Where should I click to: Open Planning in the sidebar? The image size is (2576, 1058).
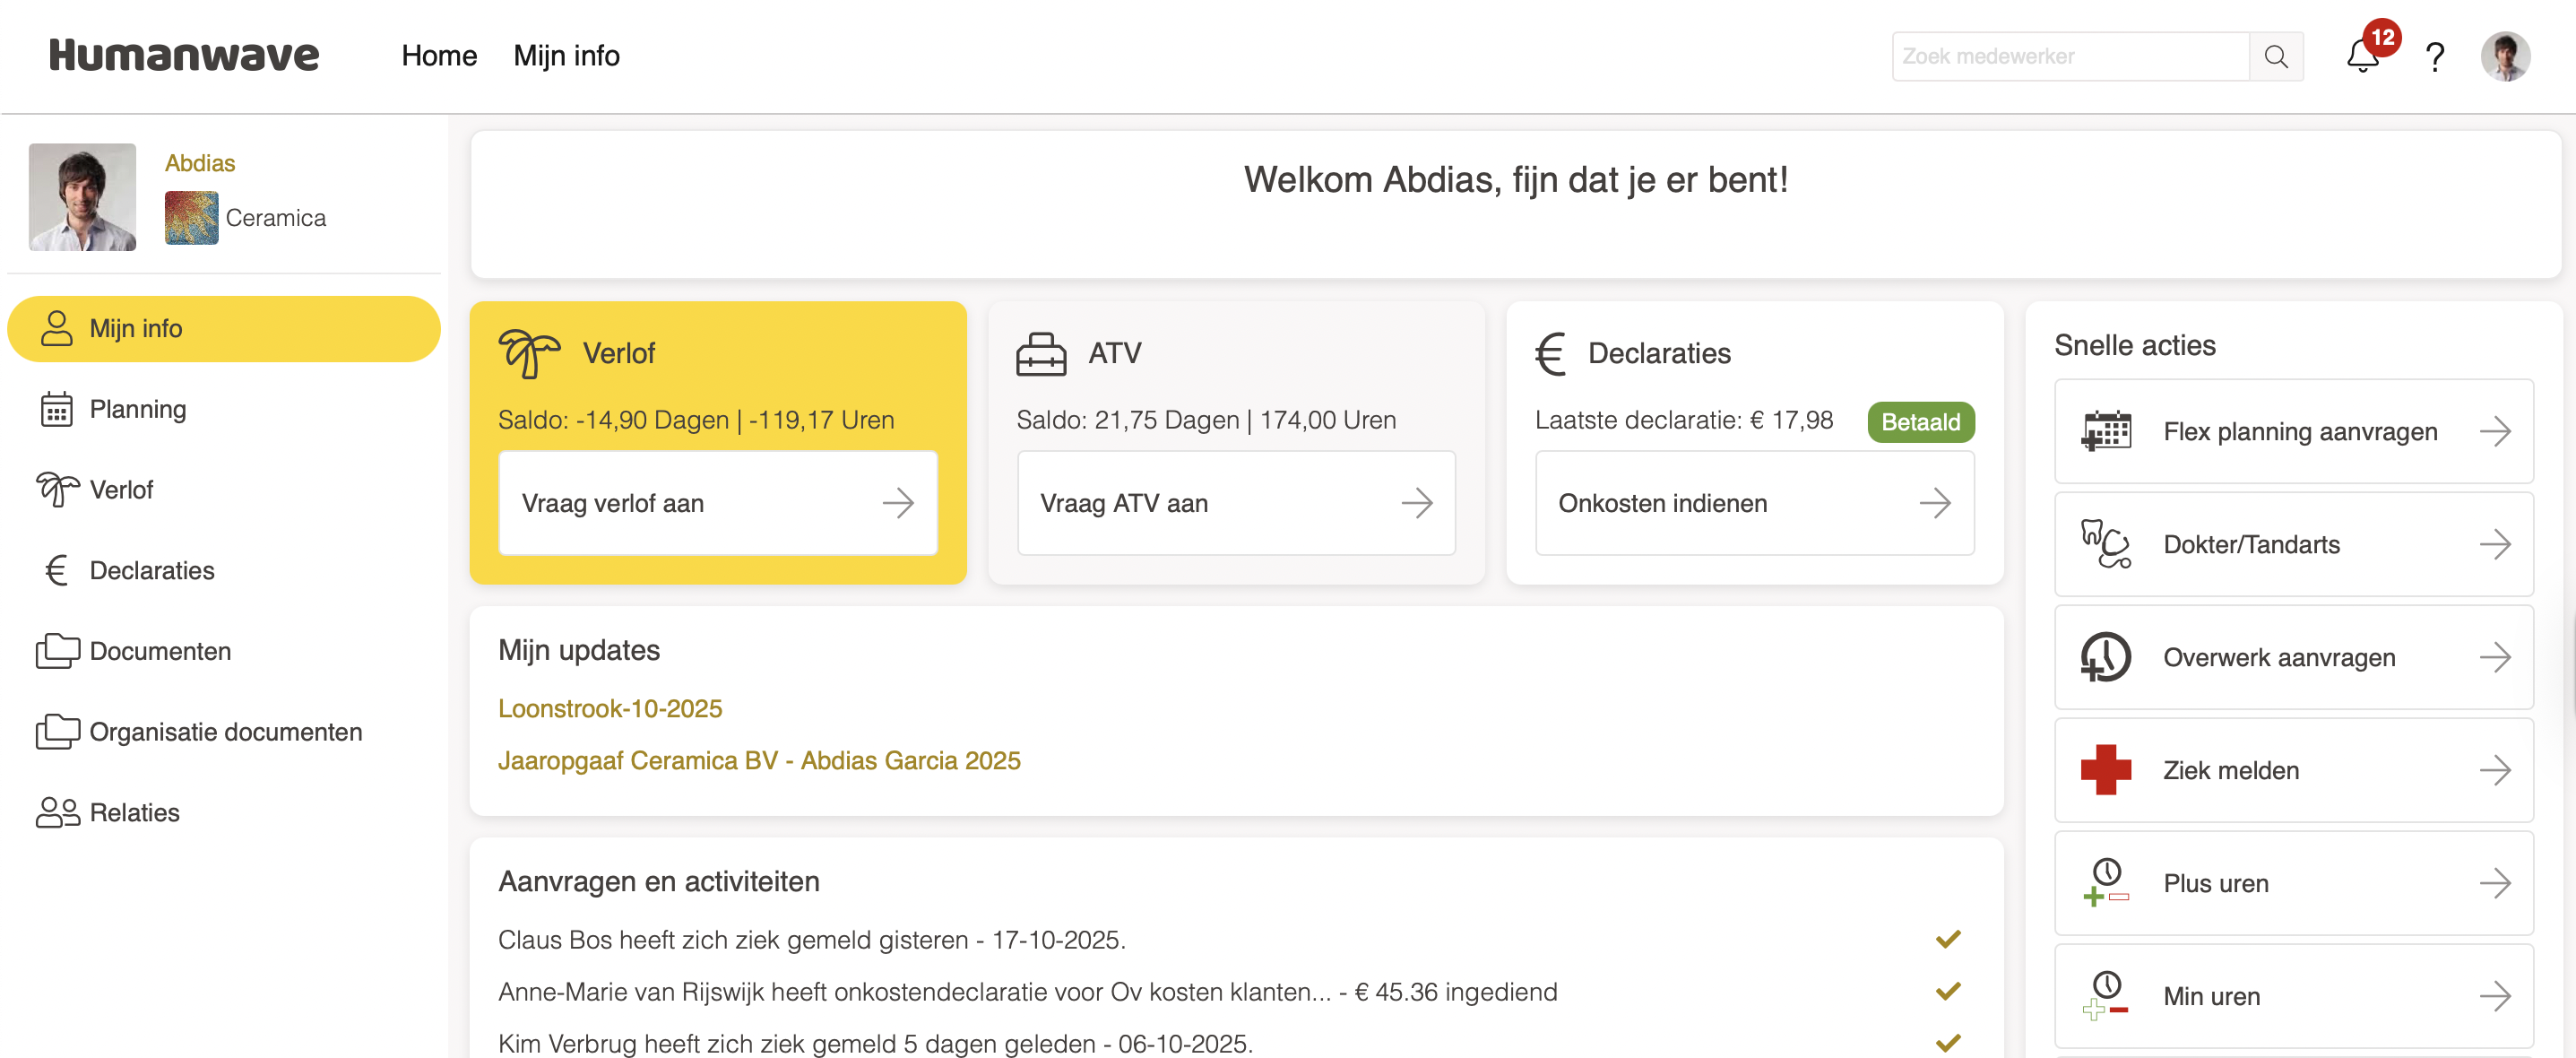coord(138,409)
